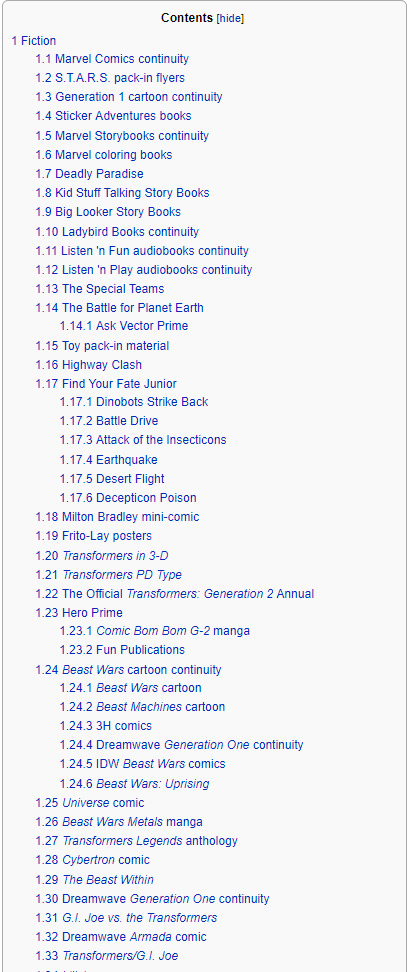Open 1.24.2 Beast Machines cartoon
The height and width of the screenshot is (972, 407).
(142, 707)
